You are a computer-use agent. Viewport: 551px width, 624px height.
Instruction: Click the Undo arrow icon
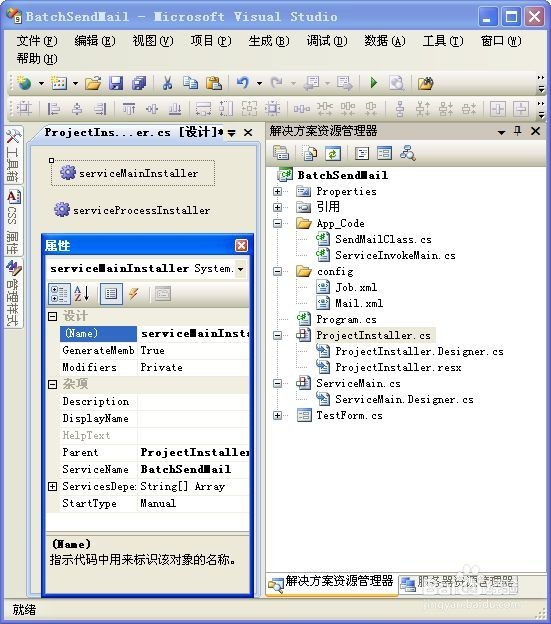click(243, 83)
